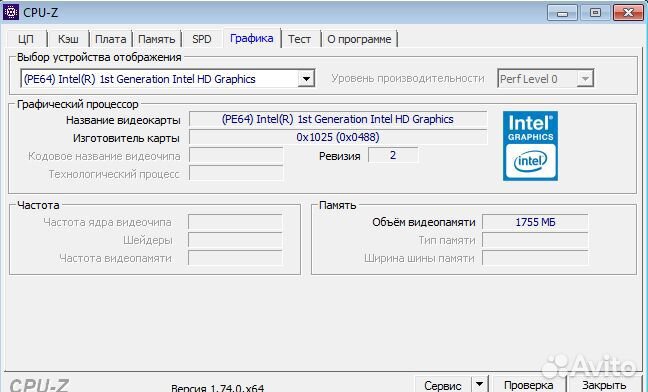
Task: Click the Ревизия value 2
Action: [x=393, y=155]
